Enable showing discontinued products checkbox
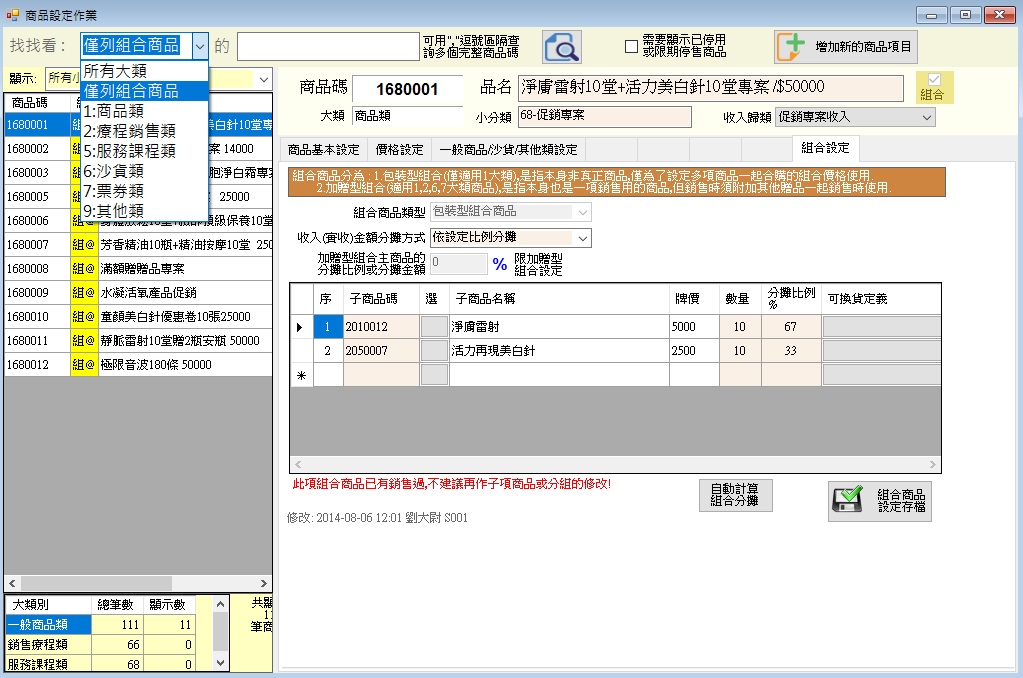 pyautogui.click(x=631, y=46)
